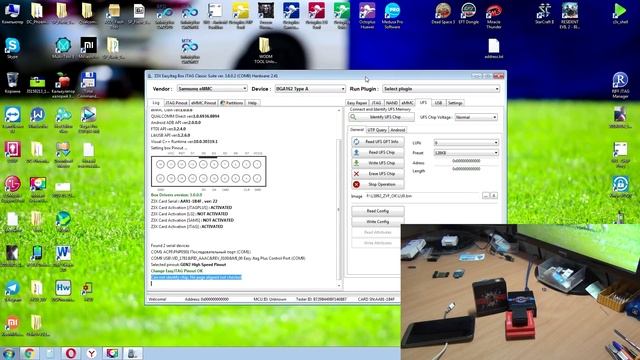Open the Hw desktop shortcut icon

point(63,291)
